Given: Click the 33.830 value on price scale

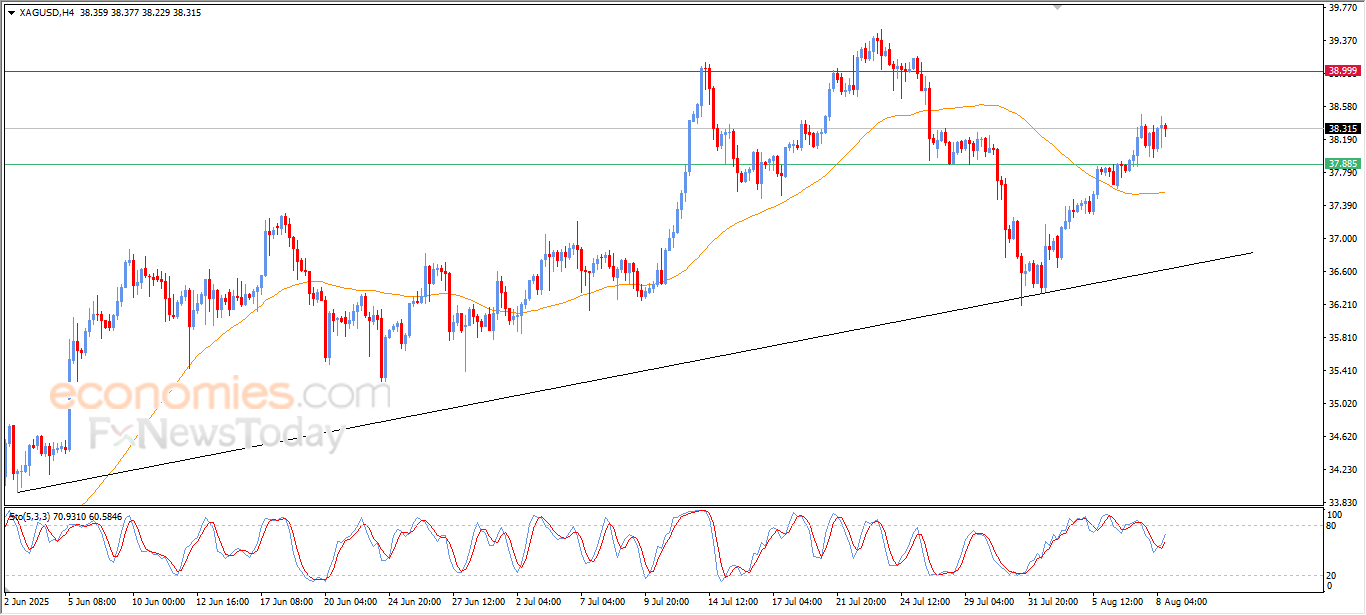Looking at the screenshot, I should (1342, 502).
